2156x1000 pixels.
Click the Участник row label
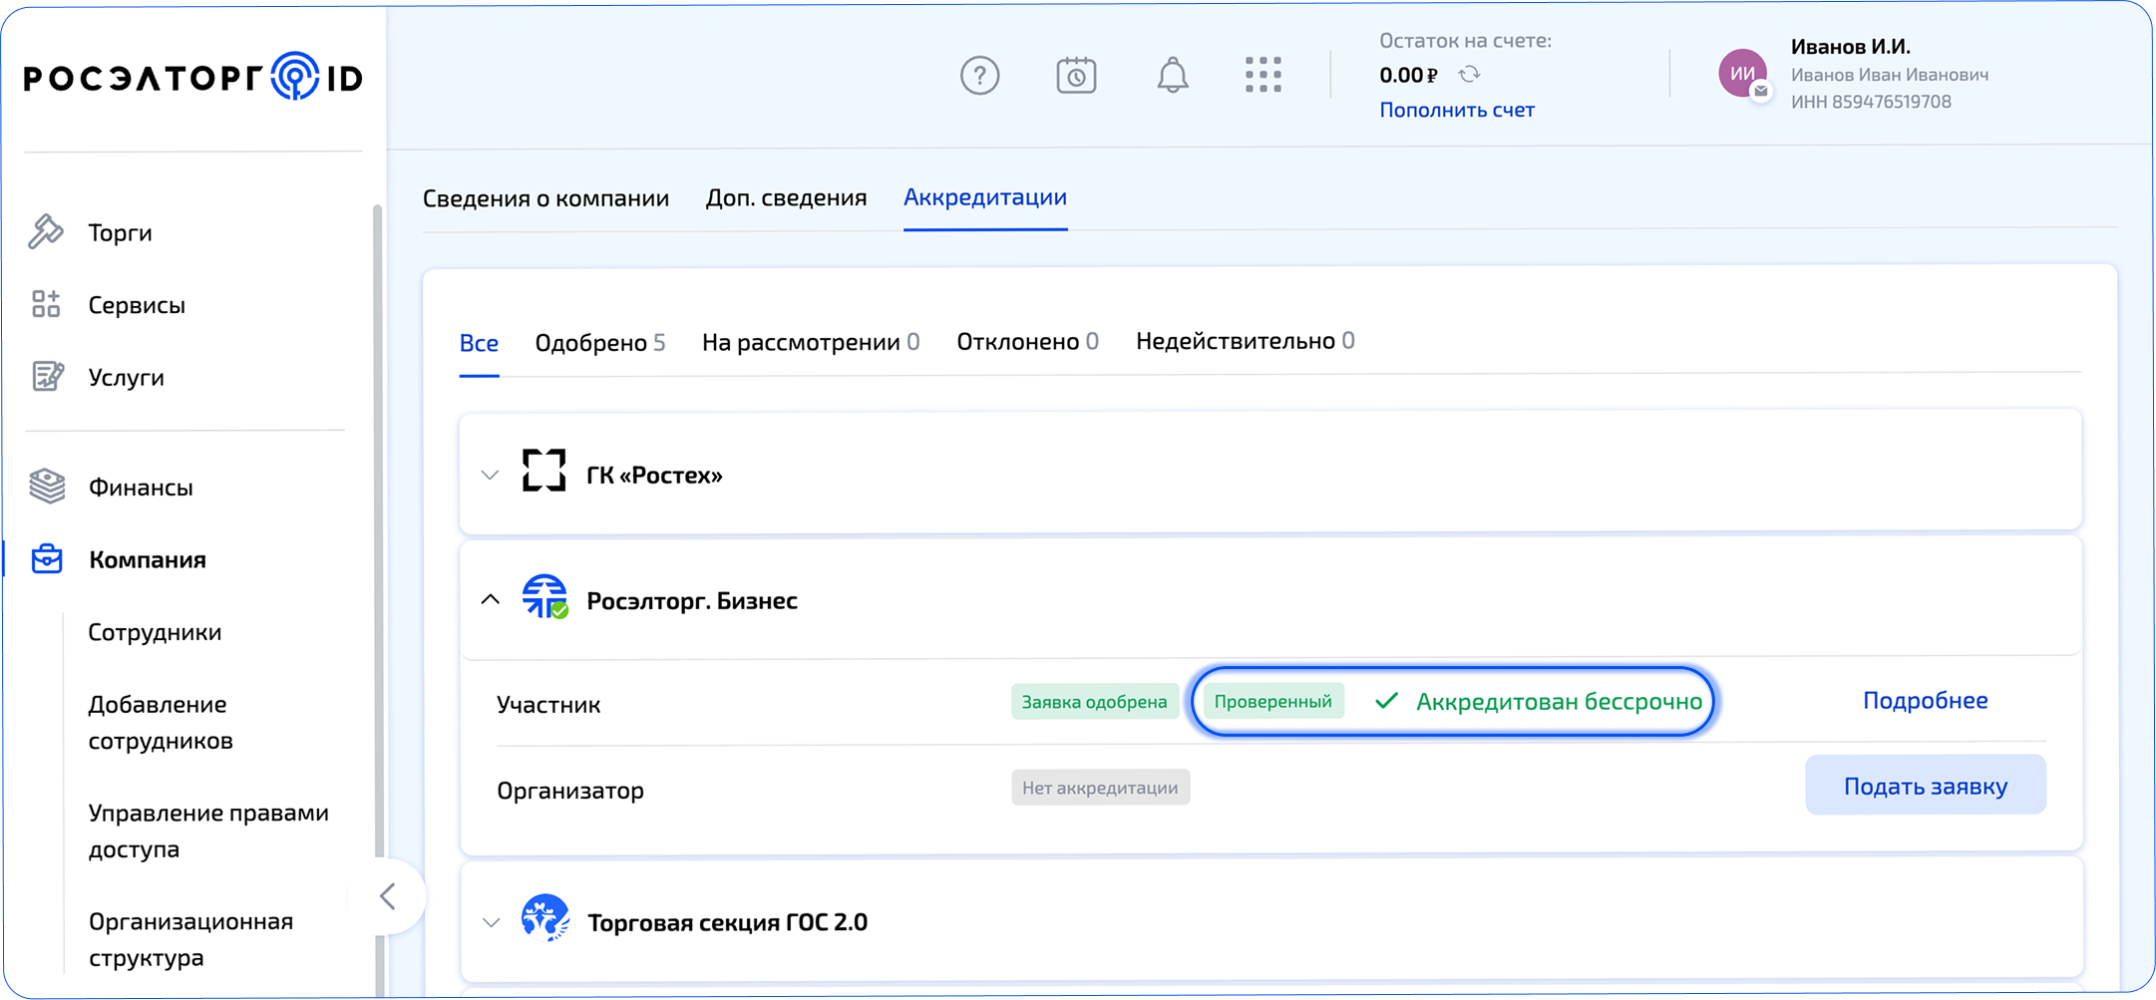click(549, 705)
